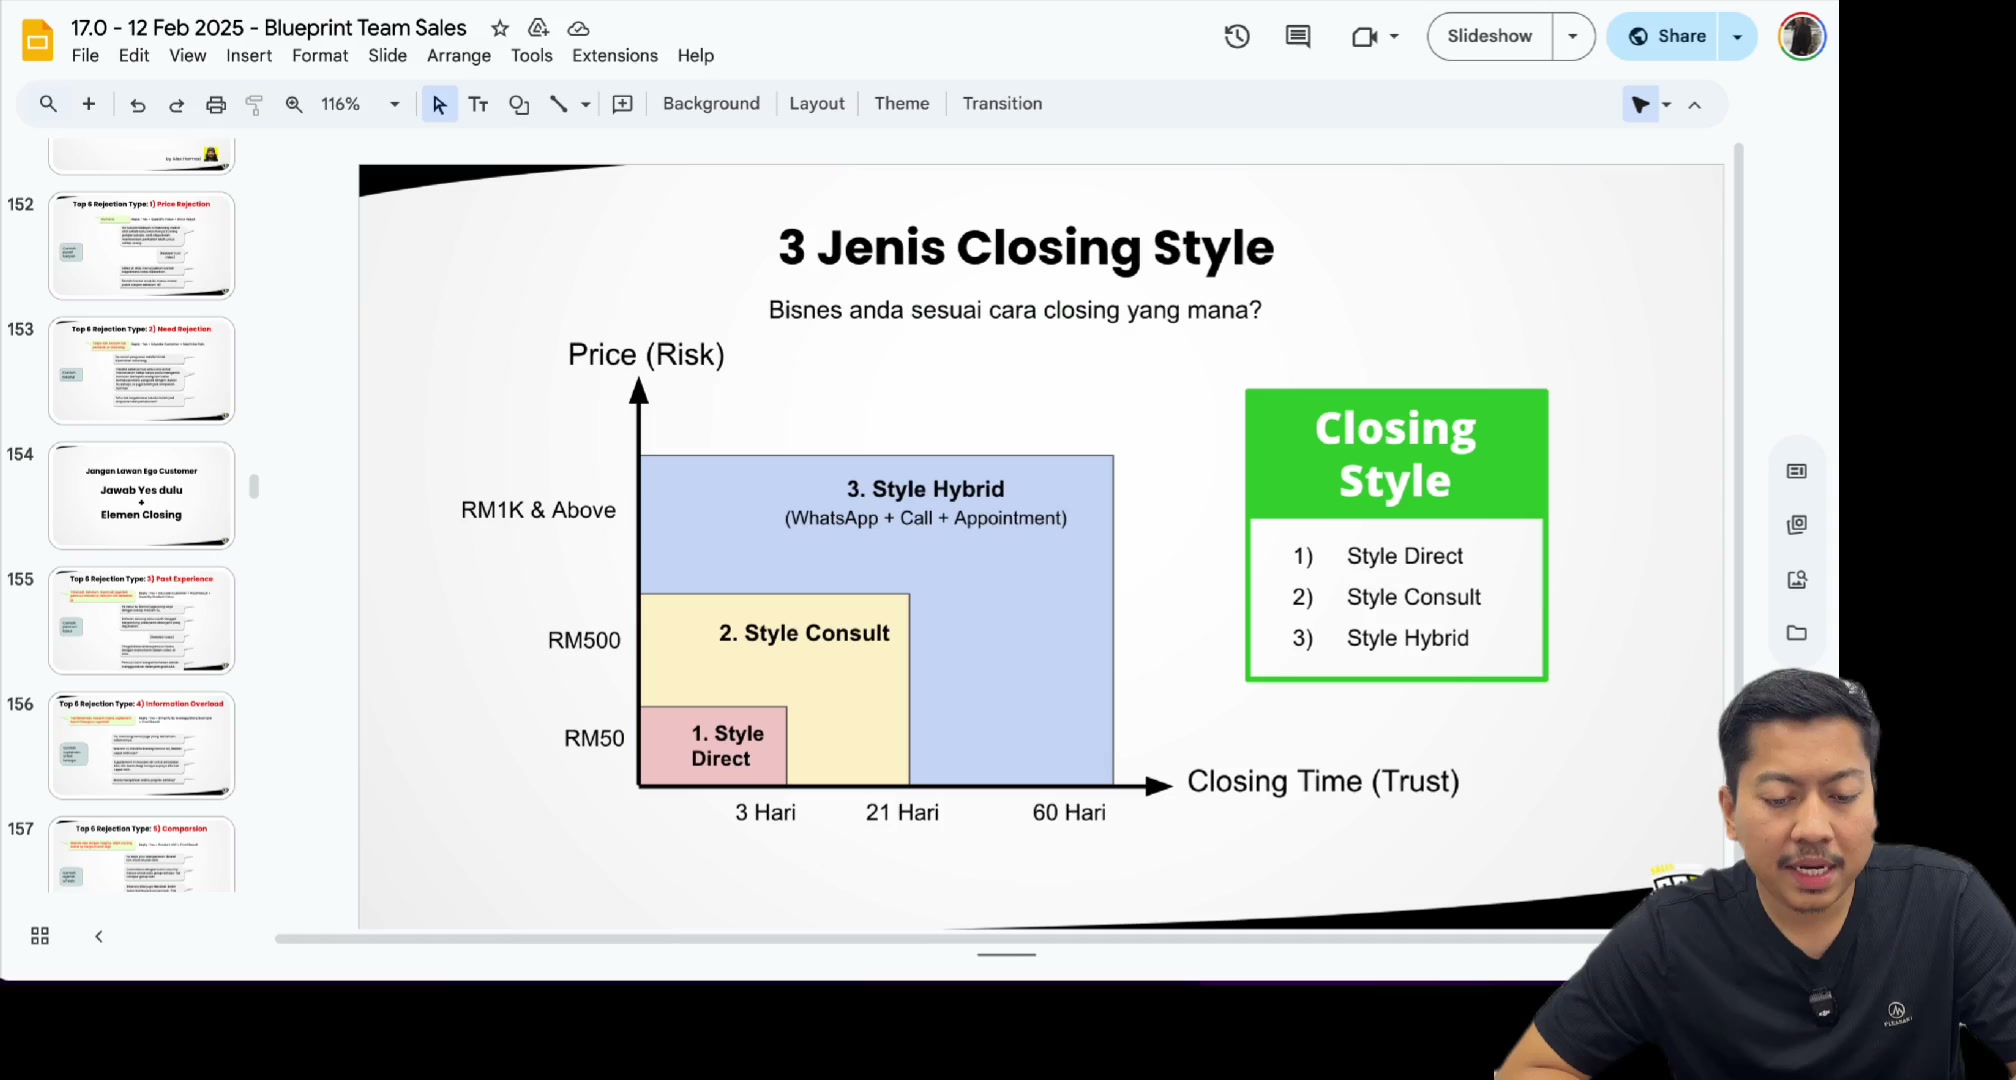Open the File menu

pyautogui.click(x=85, y=56)
